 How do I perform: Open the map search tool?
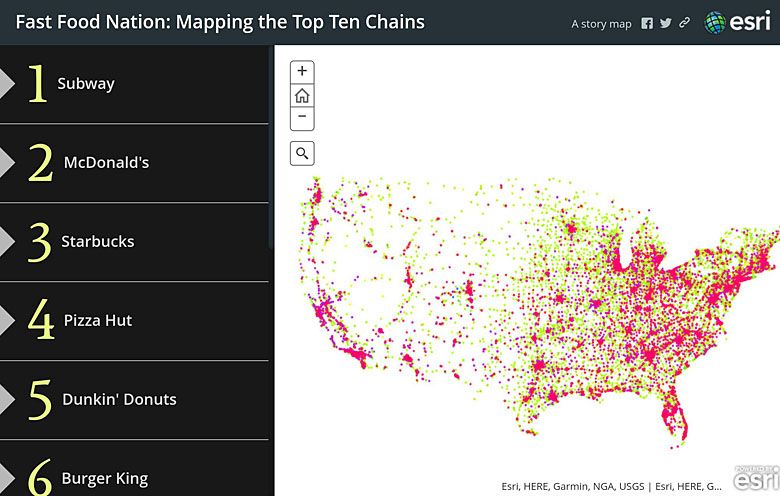point(302,153)
